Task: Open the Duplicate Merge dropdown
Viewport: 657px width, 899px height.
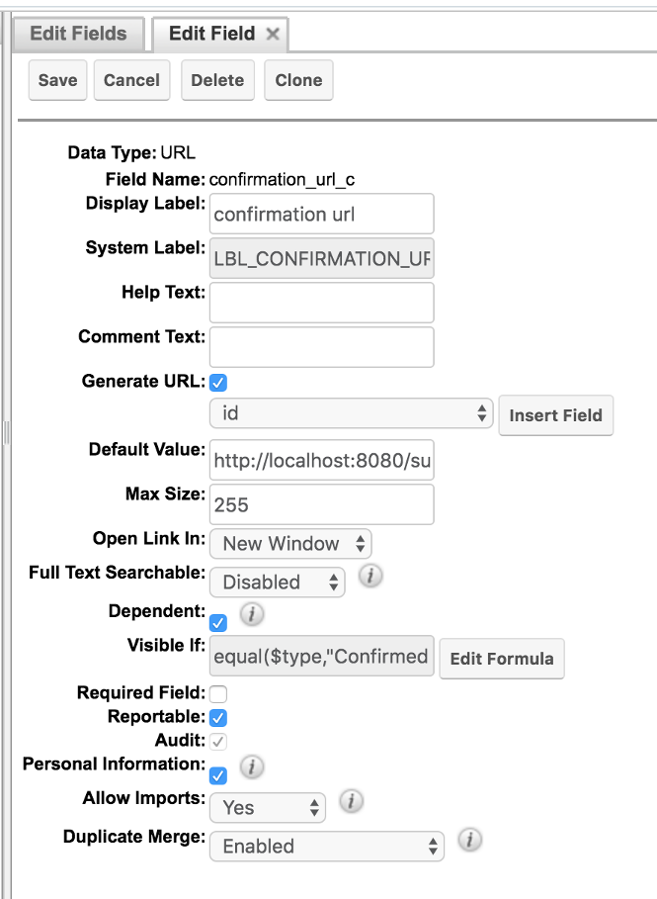Action: coord(326,846)
